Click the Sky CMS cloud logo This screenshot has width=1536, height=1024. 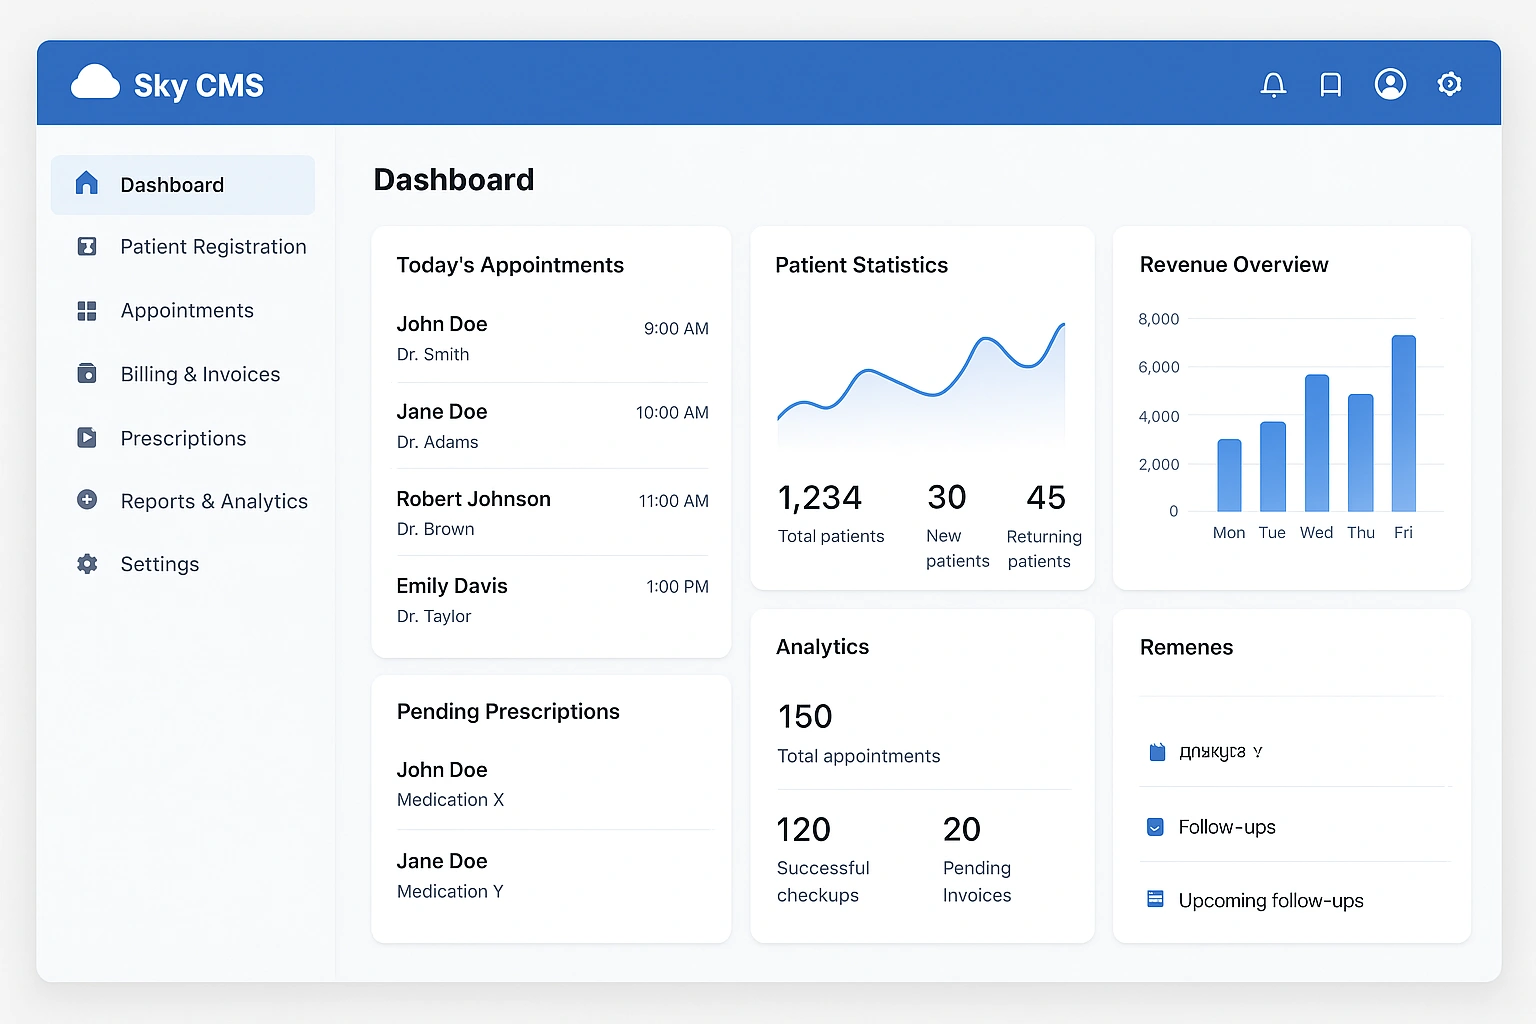click(x=96, y=83)
